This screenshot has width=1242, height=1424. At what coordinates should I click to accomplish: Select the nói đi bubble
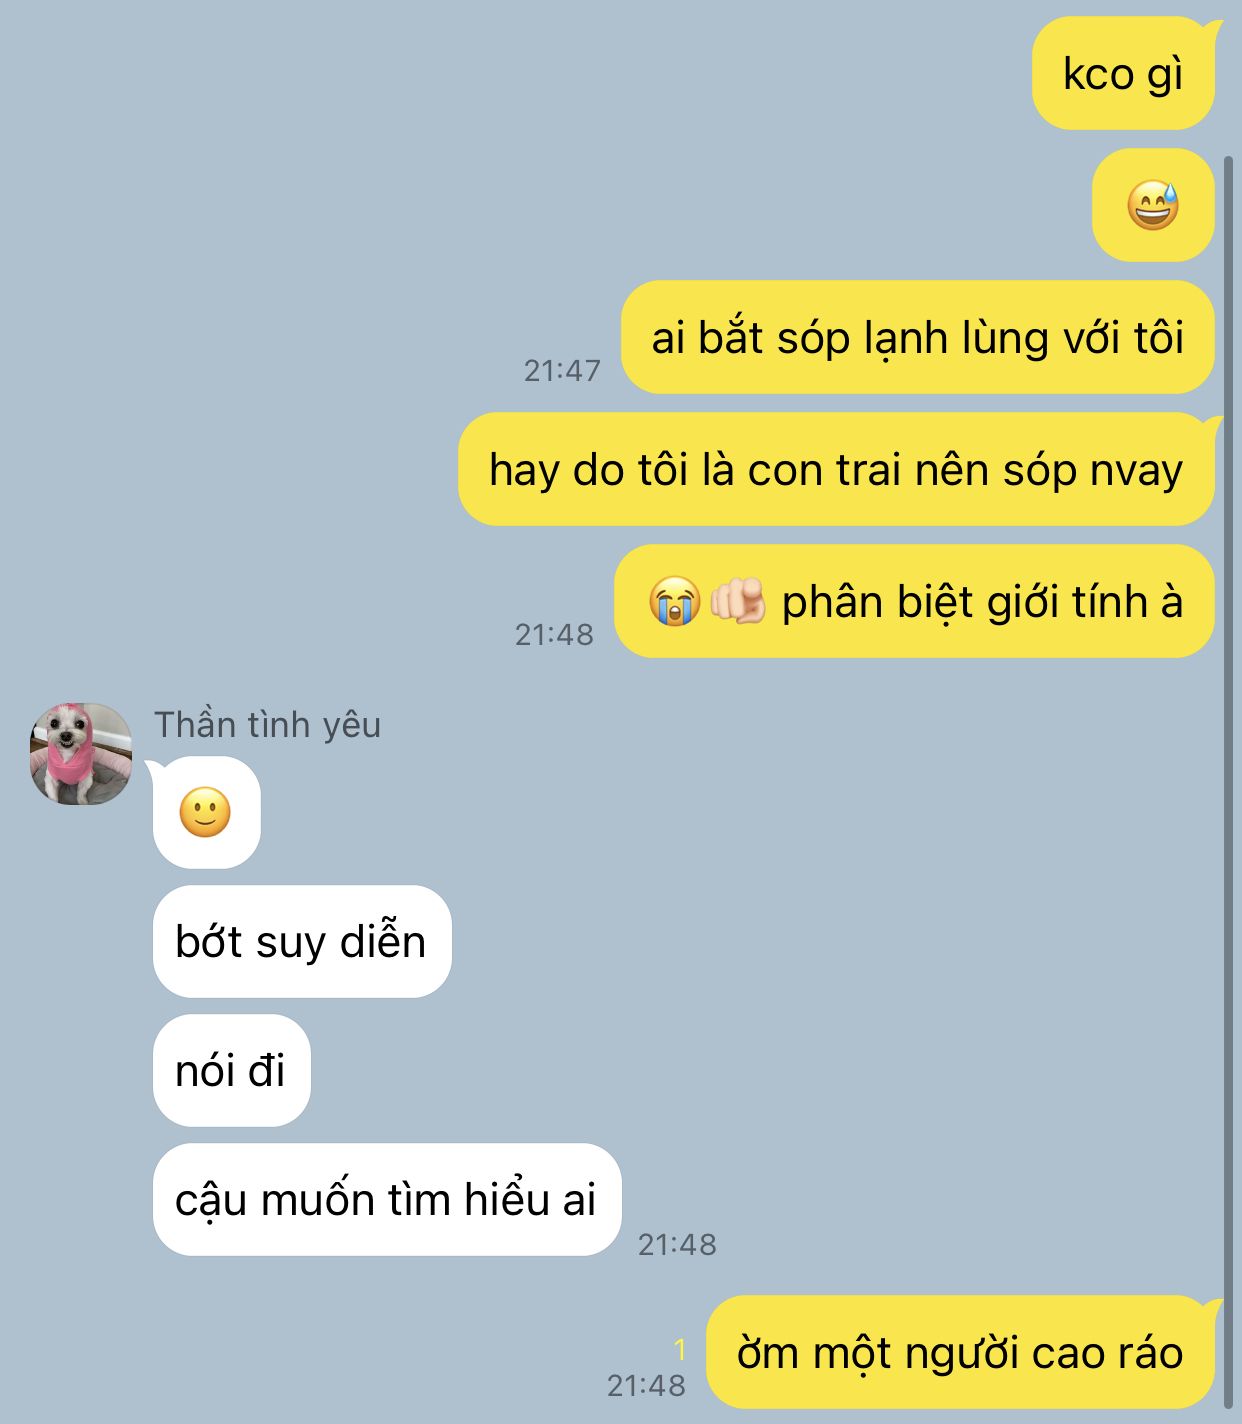(232, 1070)
